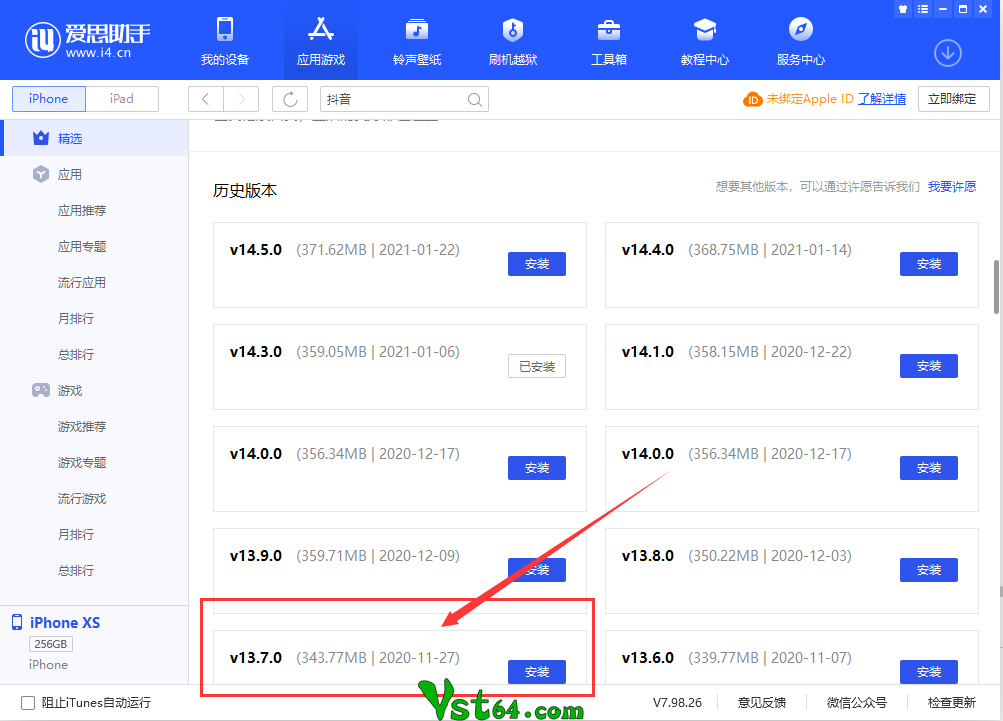Switch to the iPad tab
This screenshot has width=1003, height=721.
[122, 99]
